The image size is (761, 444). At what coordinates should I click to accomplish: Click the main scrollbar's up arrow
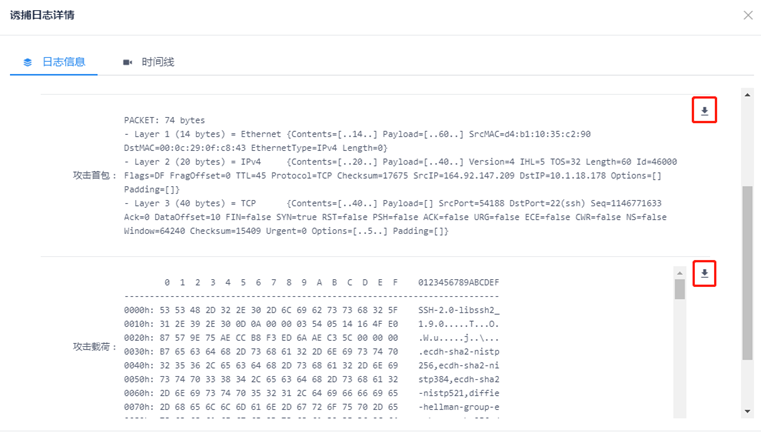click(747, 96)
